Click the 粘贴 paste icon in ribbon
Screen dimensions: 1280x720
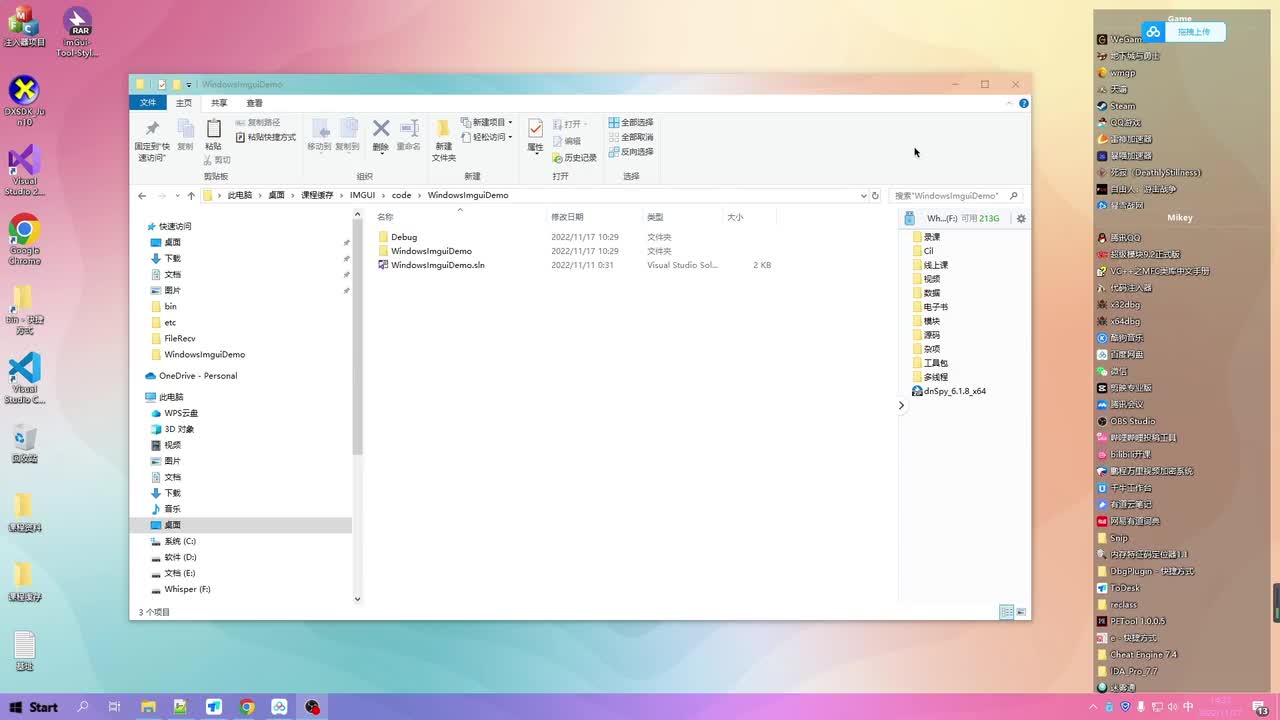click(x=213, y=128)
